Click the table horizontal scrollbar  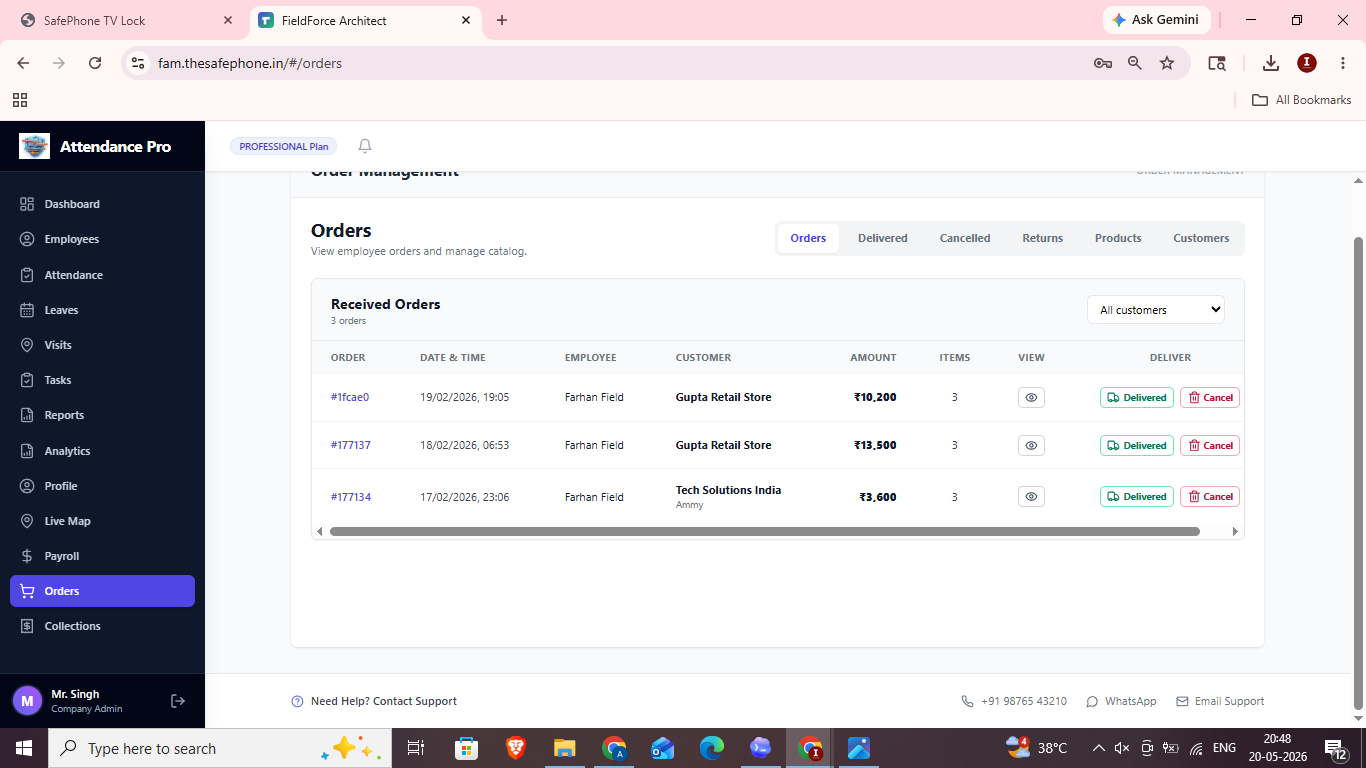[x=764, y=531]
